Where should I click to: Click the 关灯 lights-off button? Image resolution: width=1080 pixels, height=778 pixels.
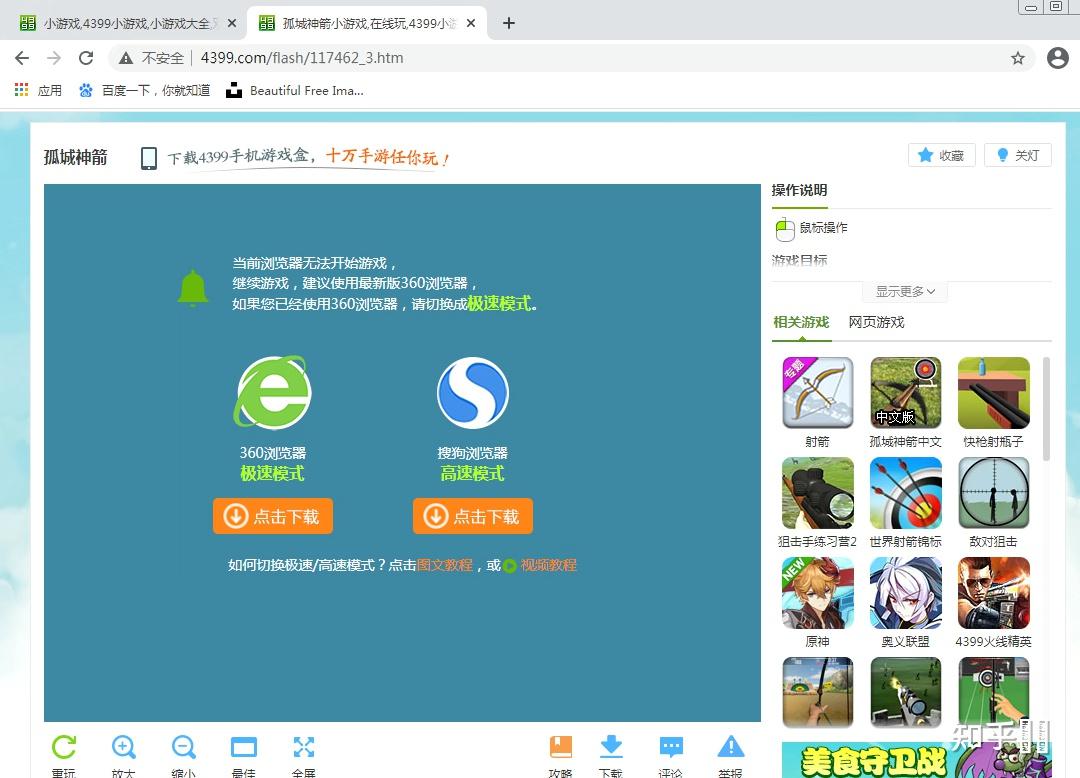[x=1017, y=155]
